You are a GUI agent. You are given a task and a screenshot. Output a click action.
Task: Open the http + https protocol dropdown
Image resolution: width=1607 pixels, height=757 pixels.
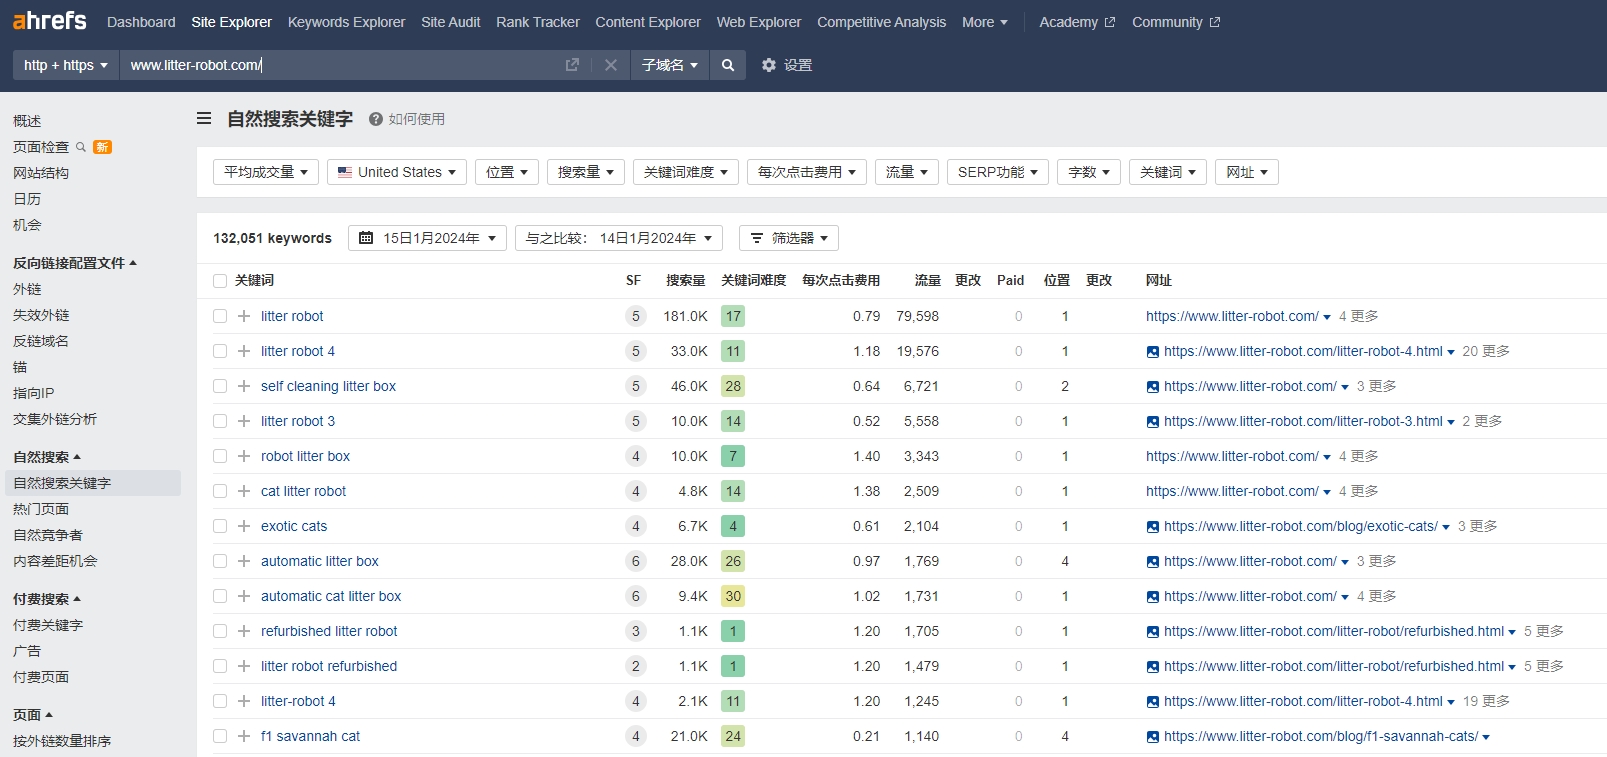pos(66,65)
